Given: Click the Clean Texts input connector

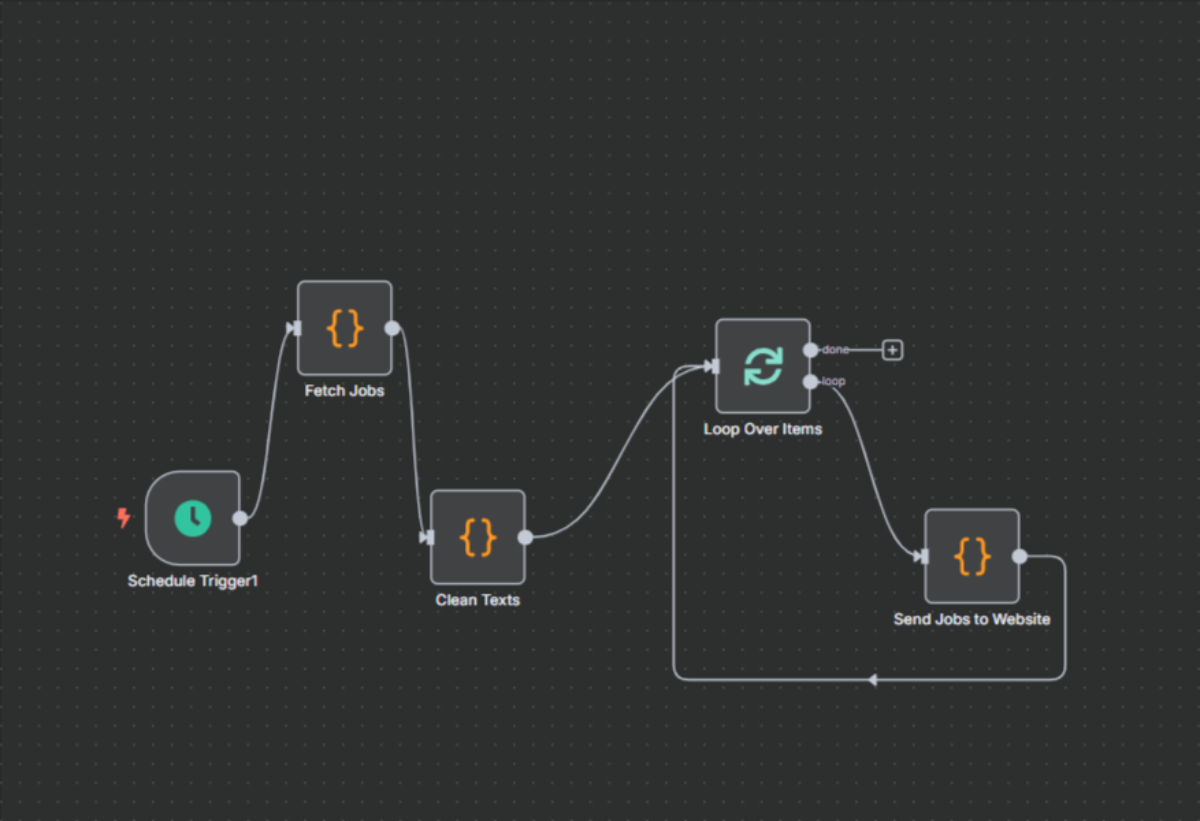Looking at the screenshot, I should pos(427,537).
